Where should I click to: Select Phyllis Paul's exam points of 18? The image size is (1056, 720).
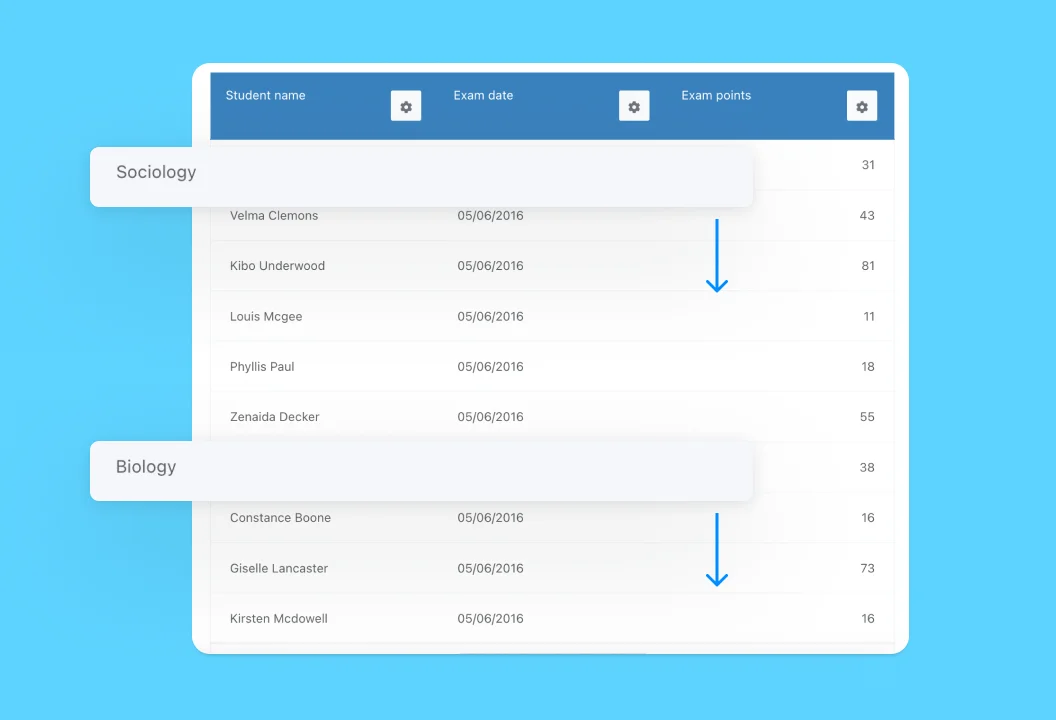867,366
